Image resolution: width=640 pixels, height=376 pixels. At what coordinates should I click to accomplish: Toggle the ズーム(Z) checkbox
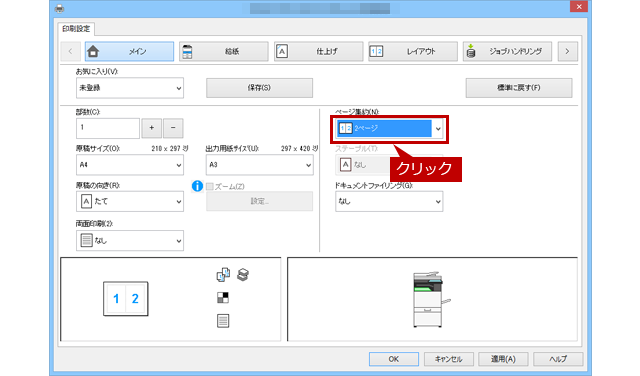tap(210, 187)
